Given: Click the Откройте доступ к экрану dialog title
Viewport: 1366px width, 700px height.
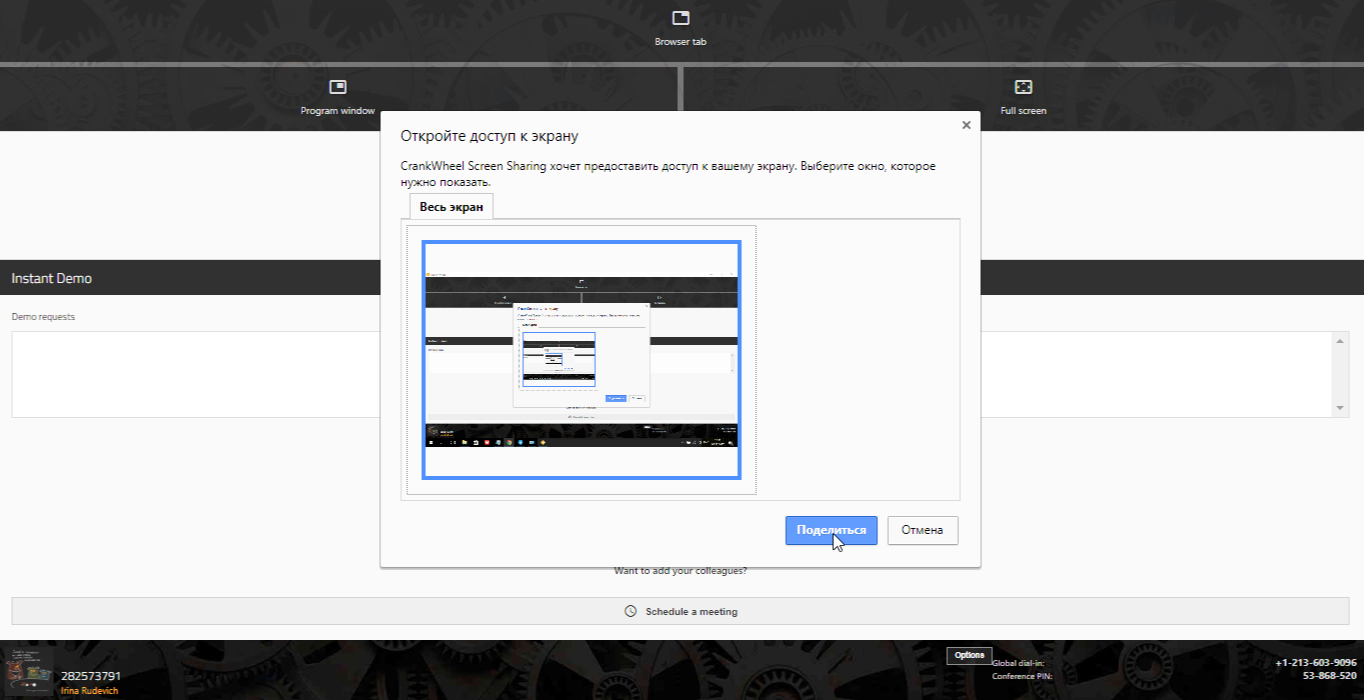Looking at the screenshot, I should point(490,135).
